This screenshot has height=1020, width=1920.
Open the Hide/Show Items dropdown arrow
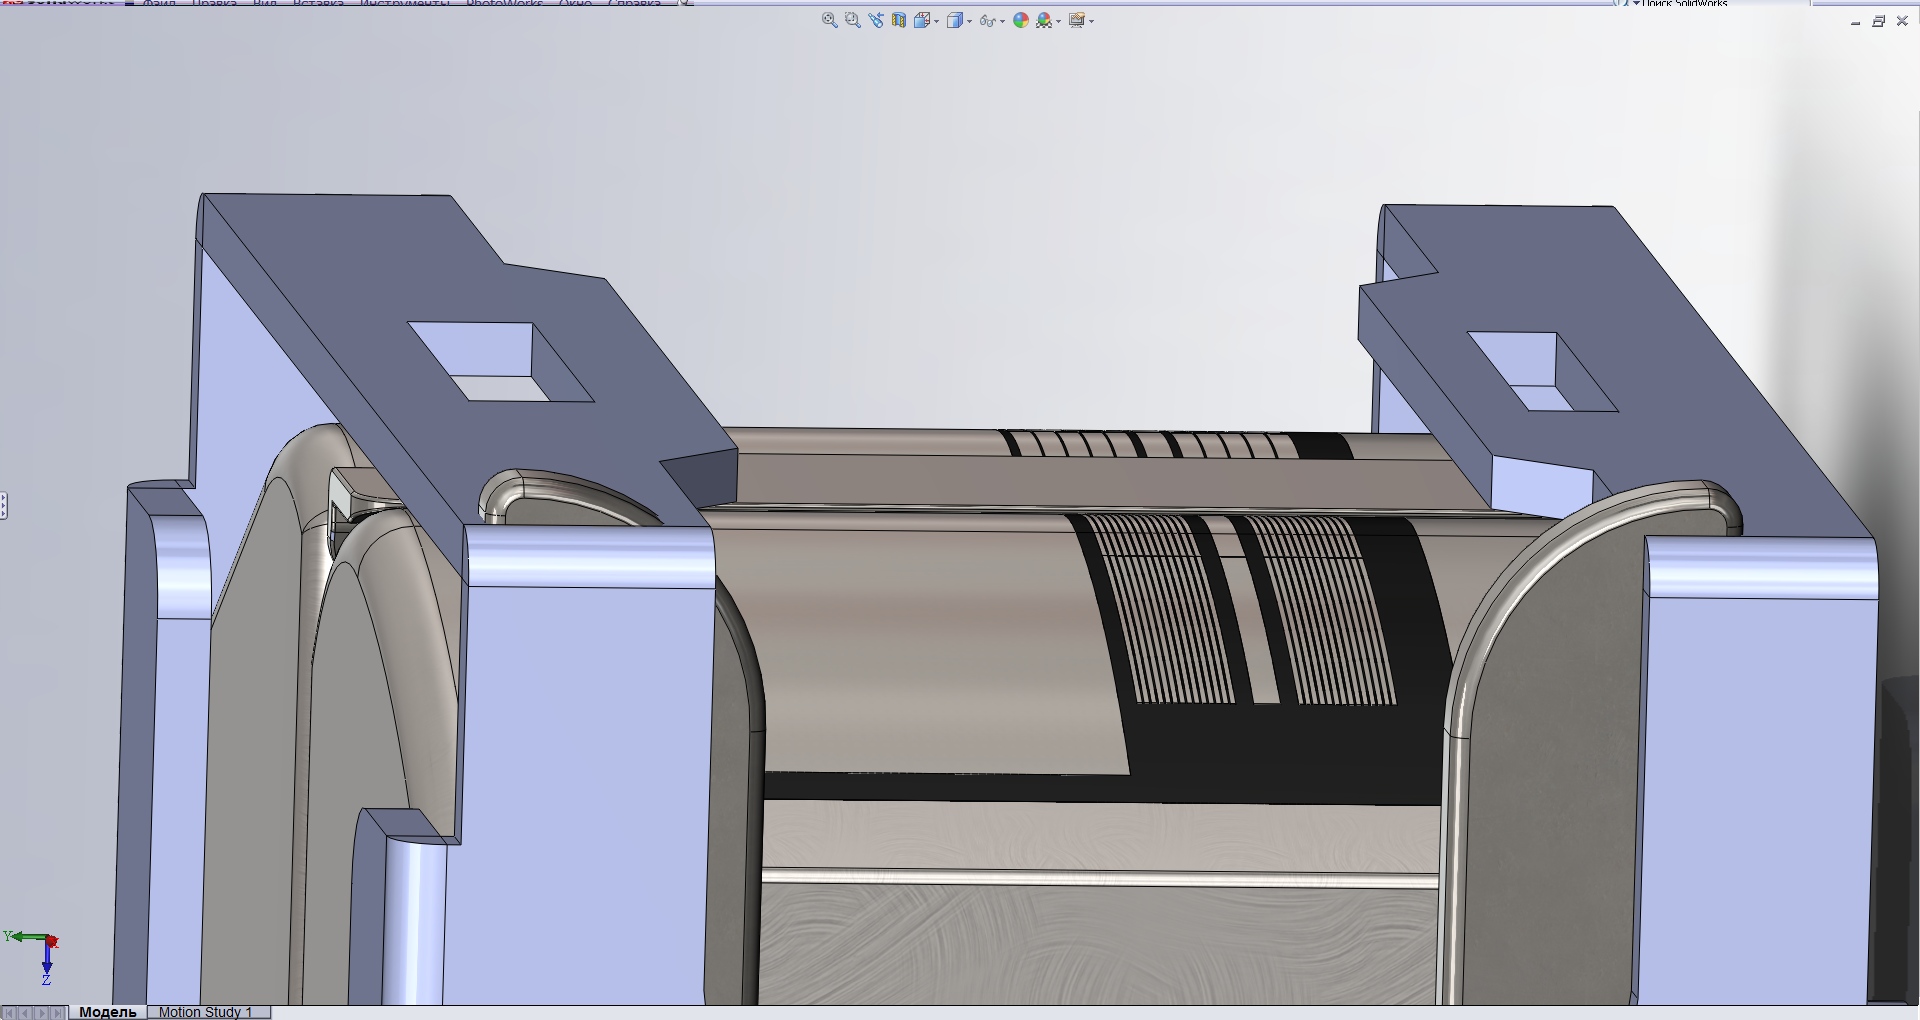click(1002, 21)
